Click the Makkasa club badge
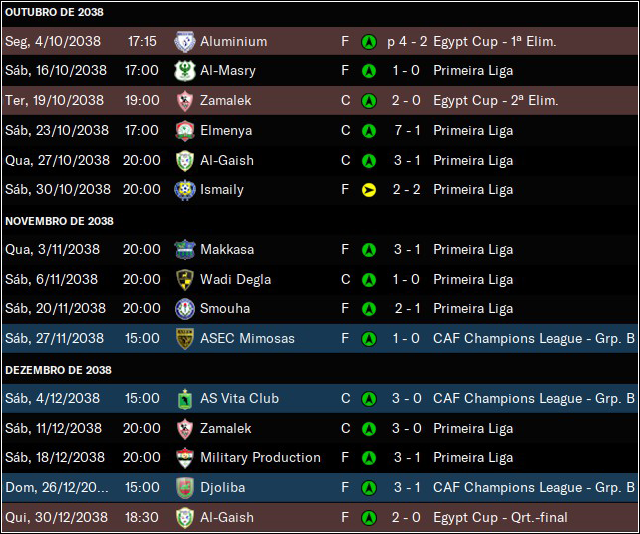Screen dimensions: 640x534 coord(184,249)
